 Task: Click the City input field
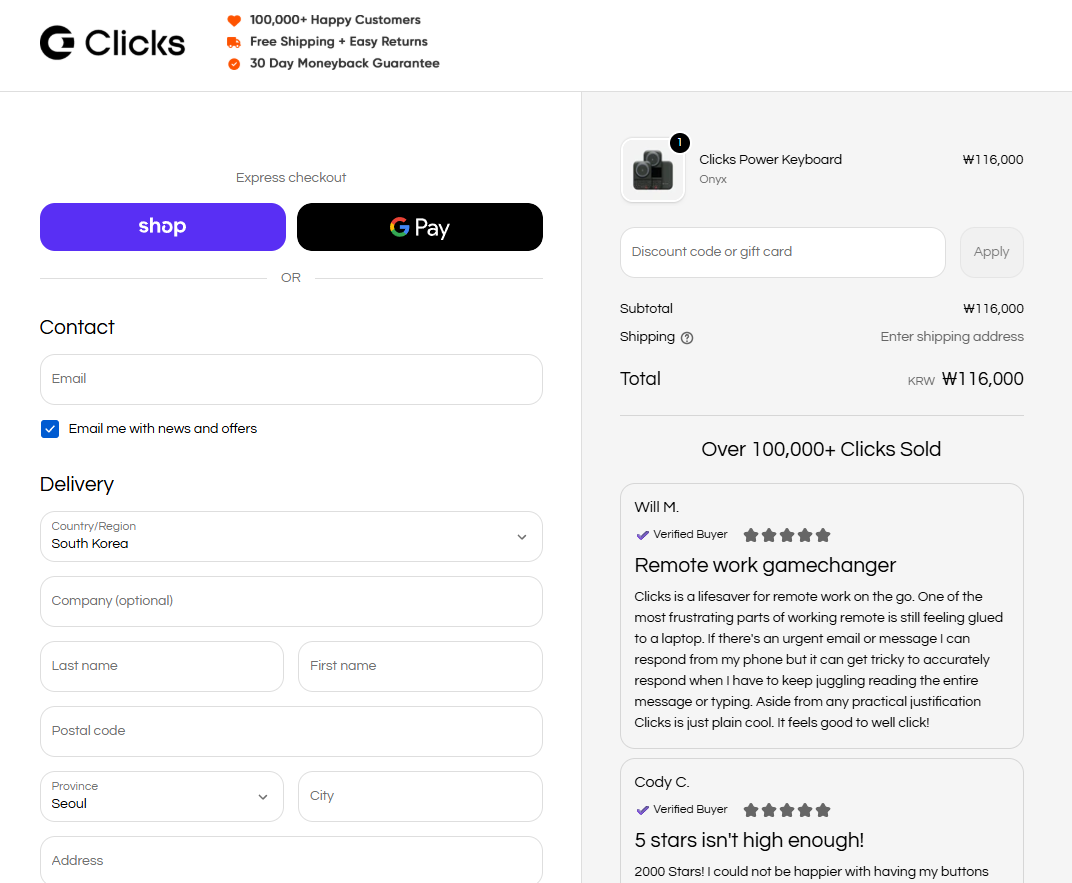click(420, 796)
